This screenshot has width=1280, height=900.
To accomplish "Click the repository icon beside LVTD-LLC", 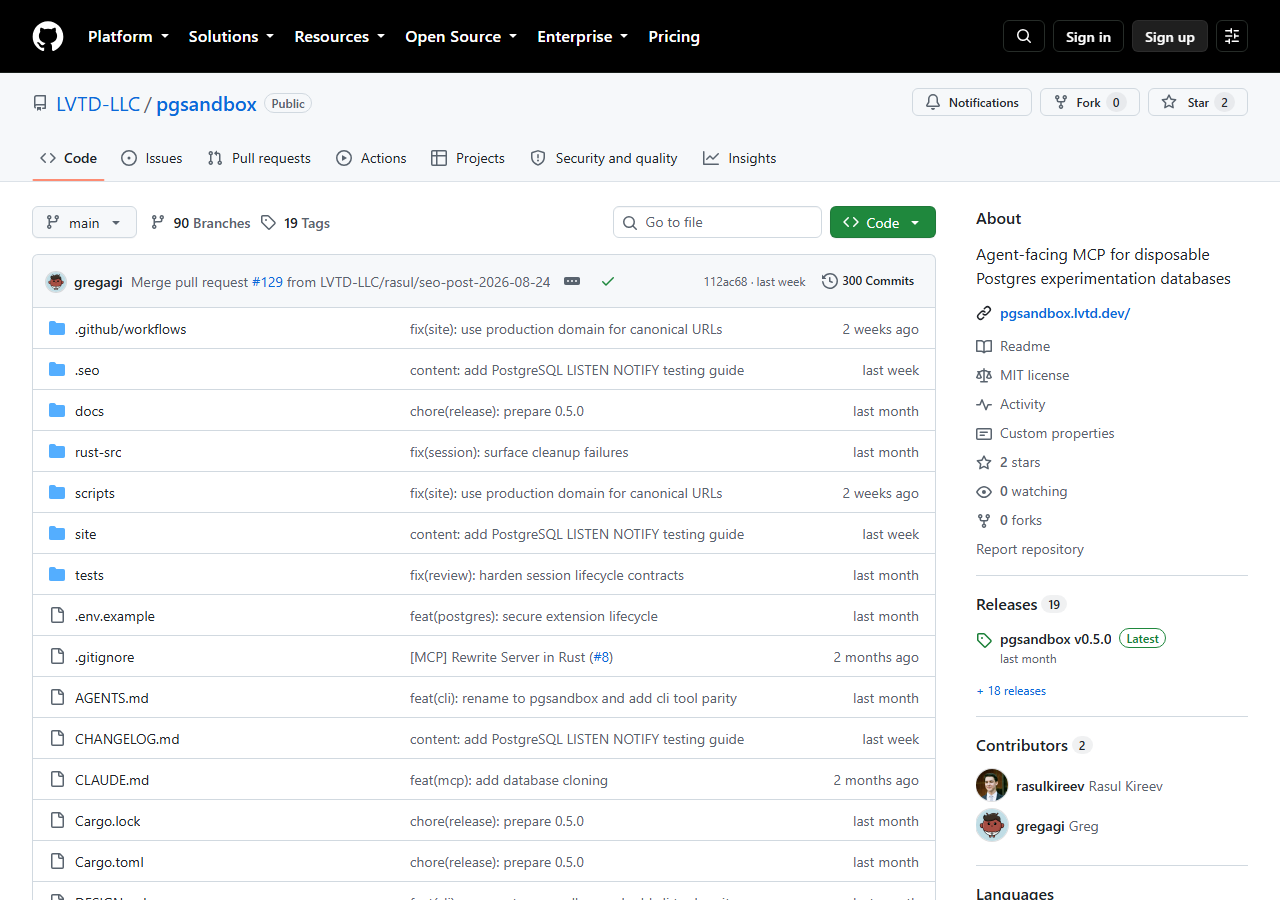I will point(40,103).
